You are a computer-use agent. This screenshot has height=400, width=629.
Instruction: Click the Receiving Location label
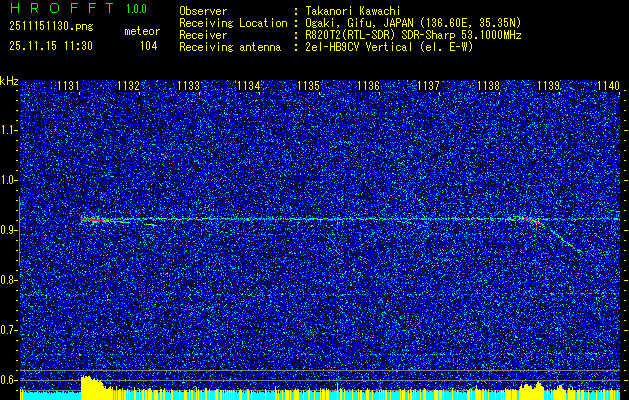click(233, 23)
